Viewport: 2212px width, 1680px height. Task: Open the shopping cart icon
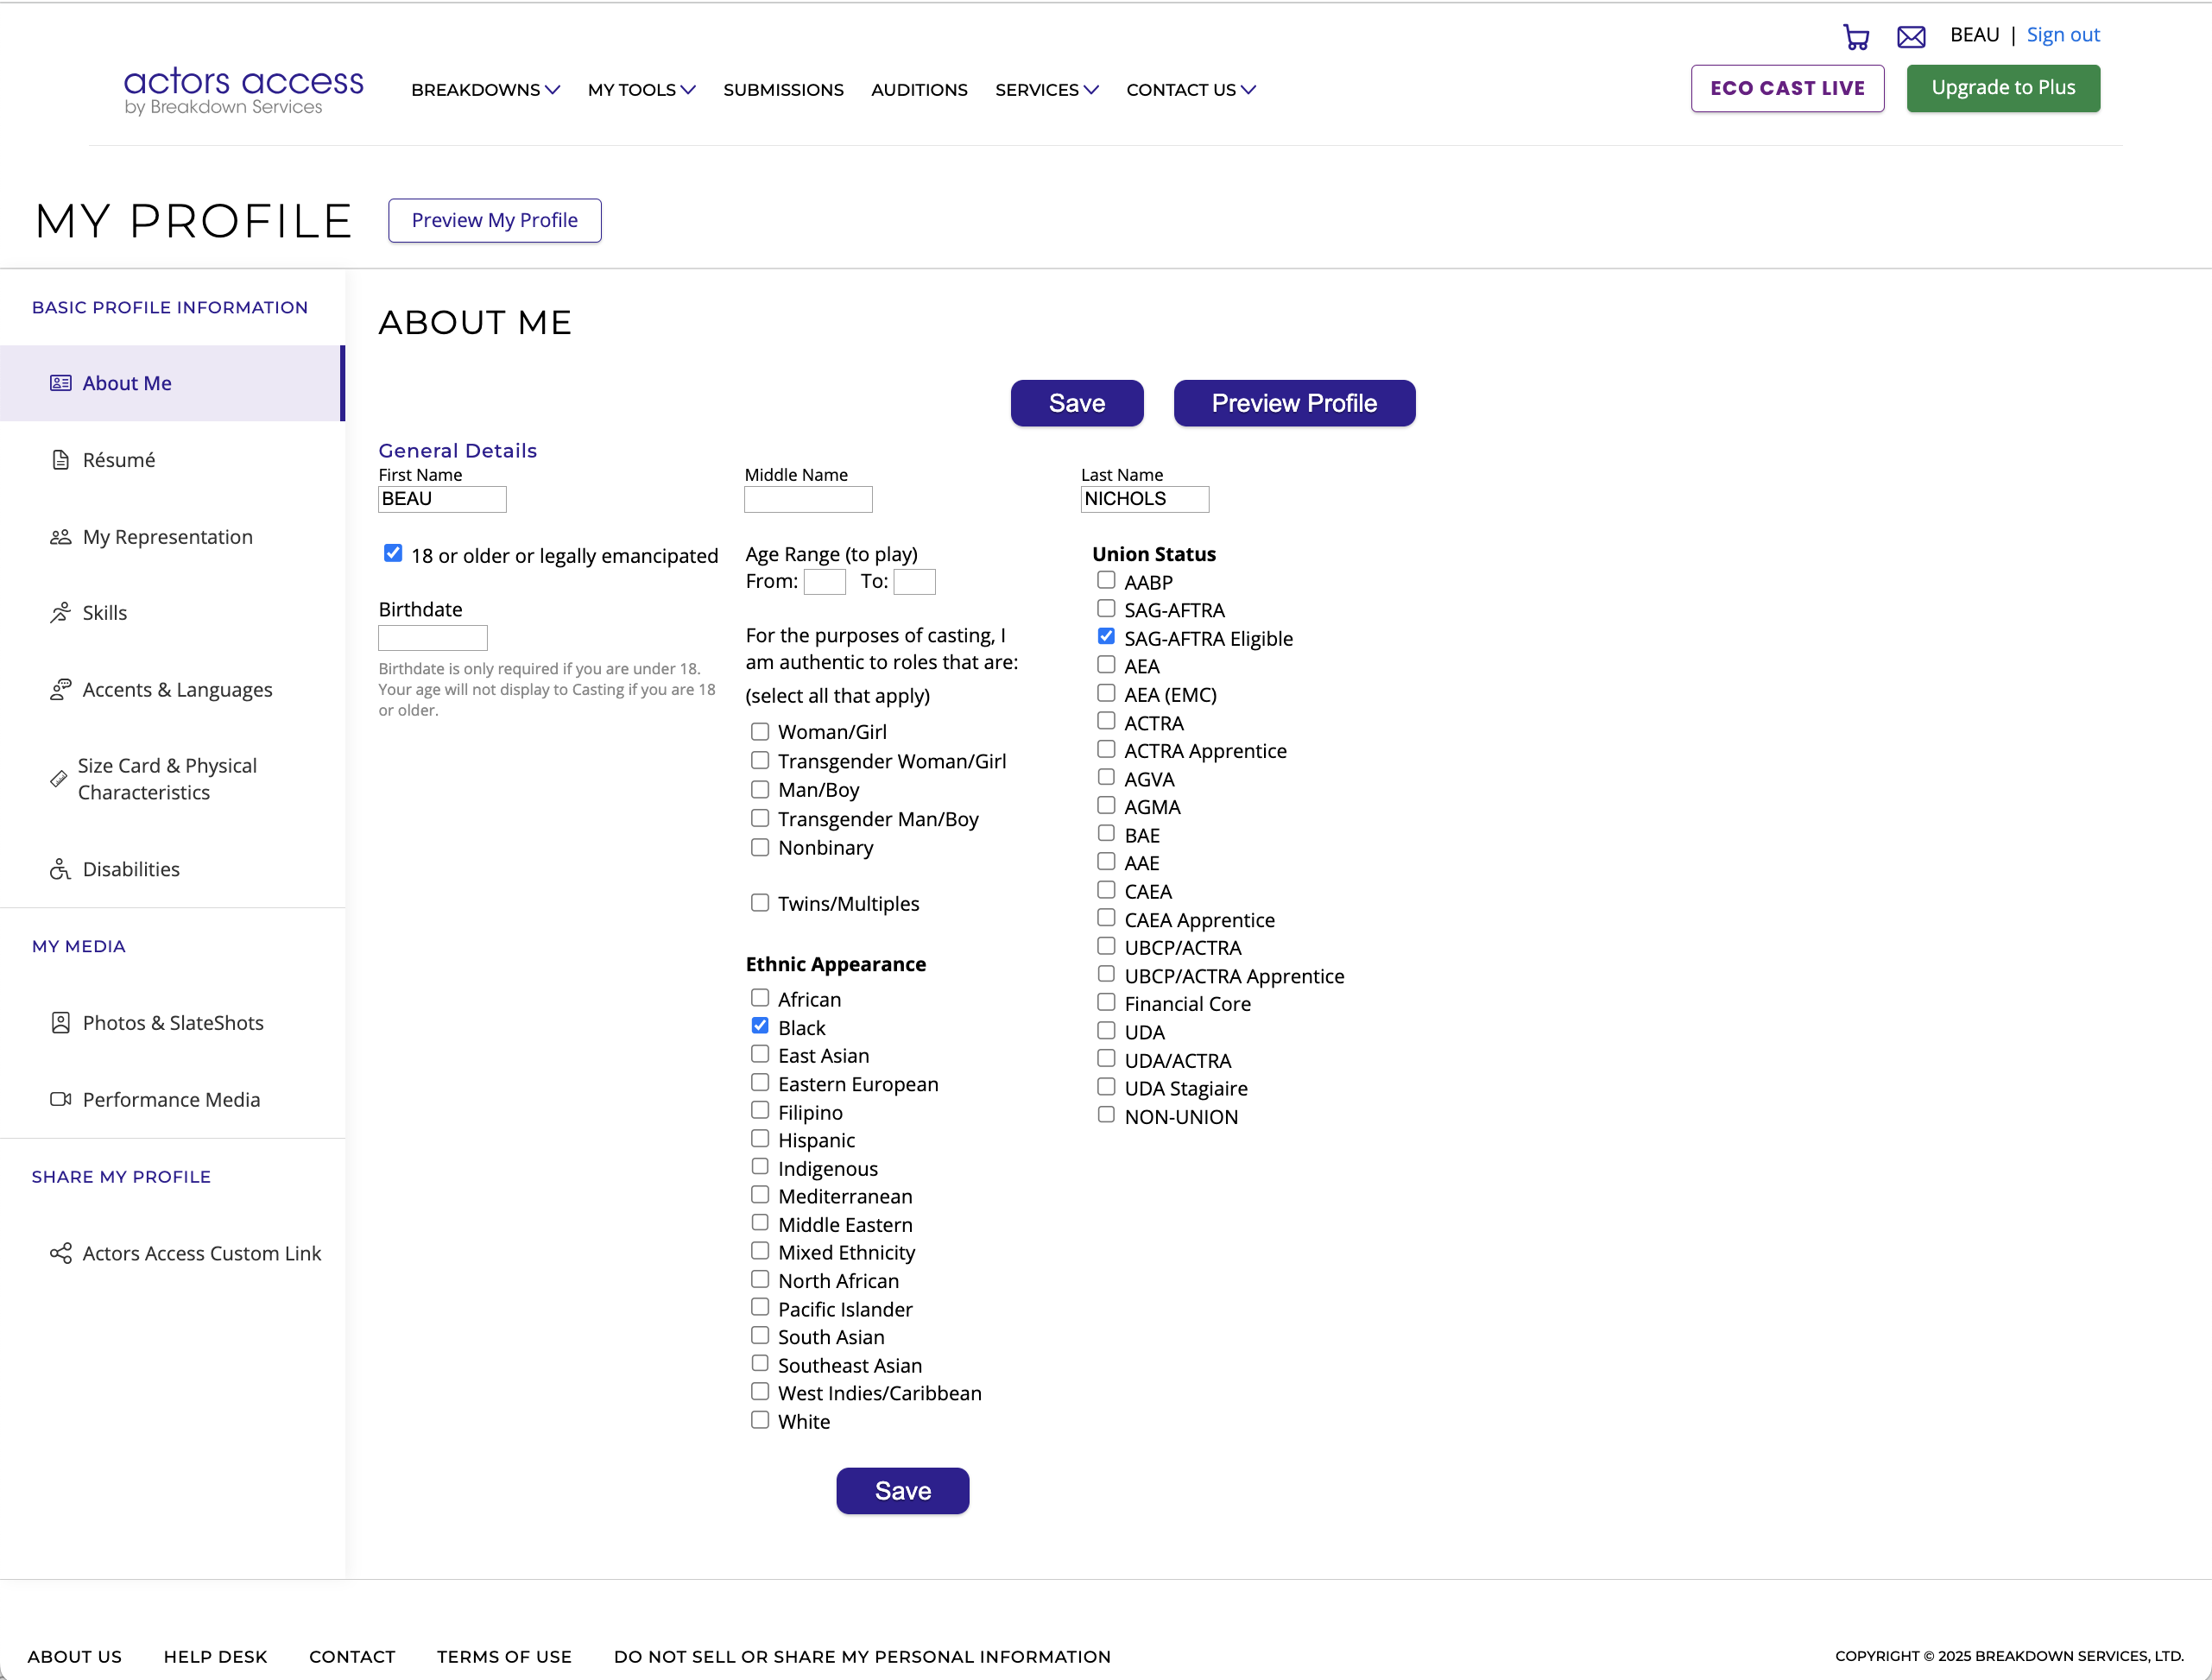click(1856, 37)
